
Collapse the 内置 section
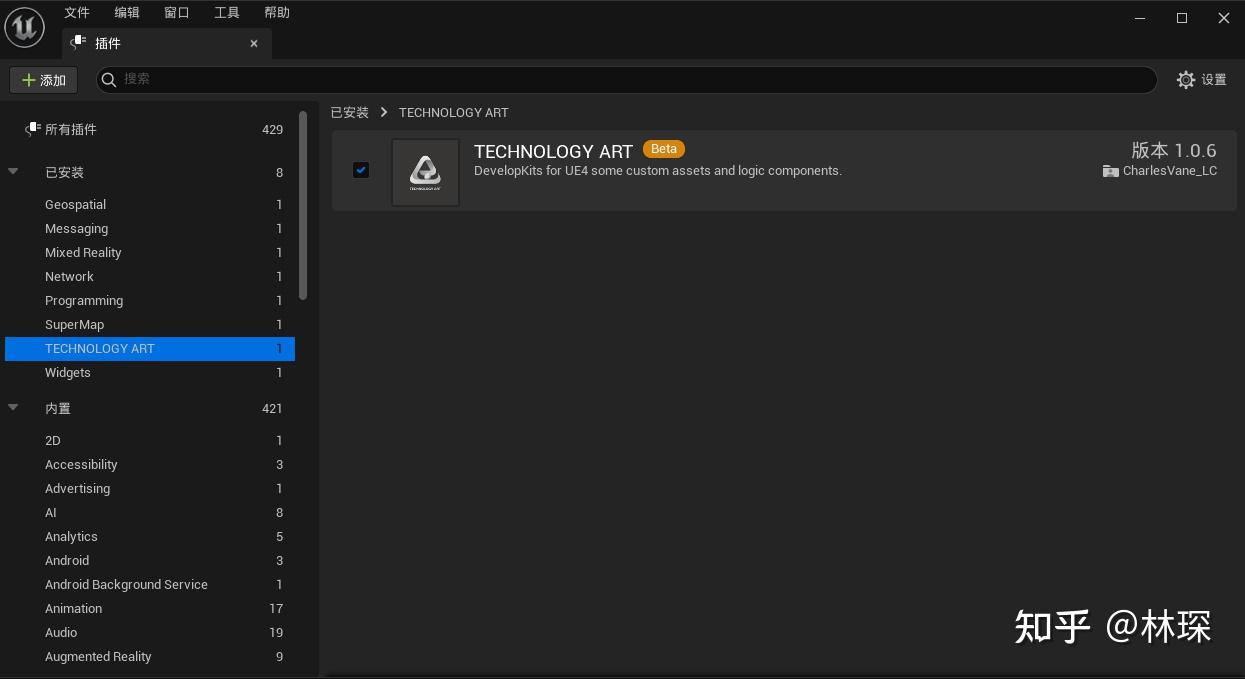[13, 407]
